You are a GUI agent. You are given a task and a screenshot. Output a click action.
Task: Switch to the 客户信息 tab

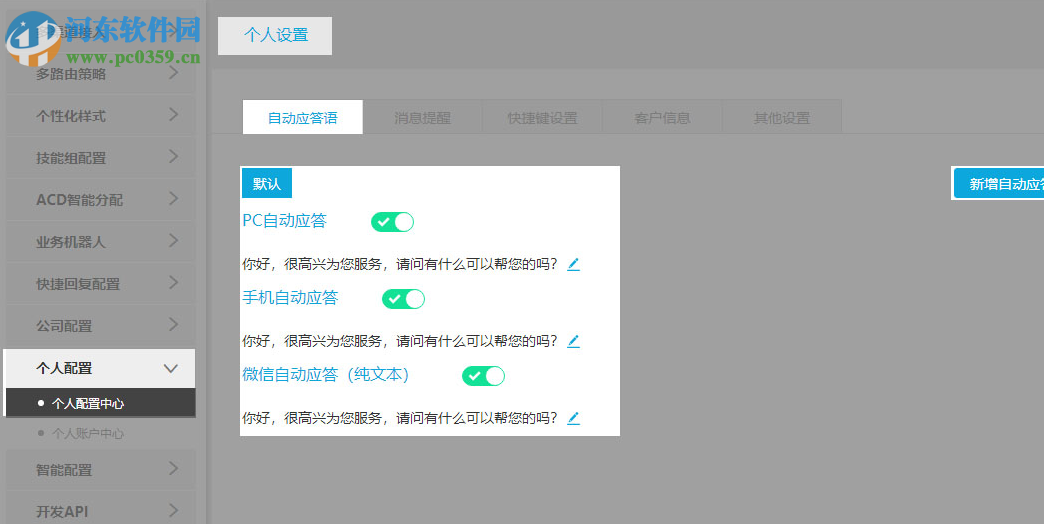click(662, 118)
